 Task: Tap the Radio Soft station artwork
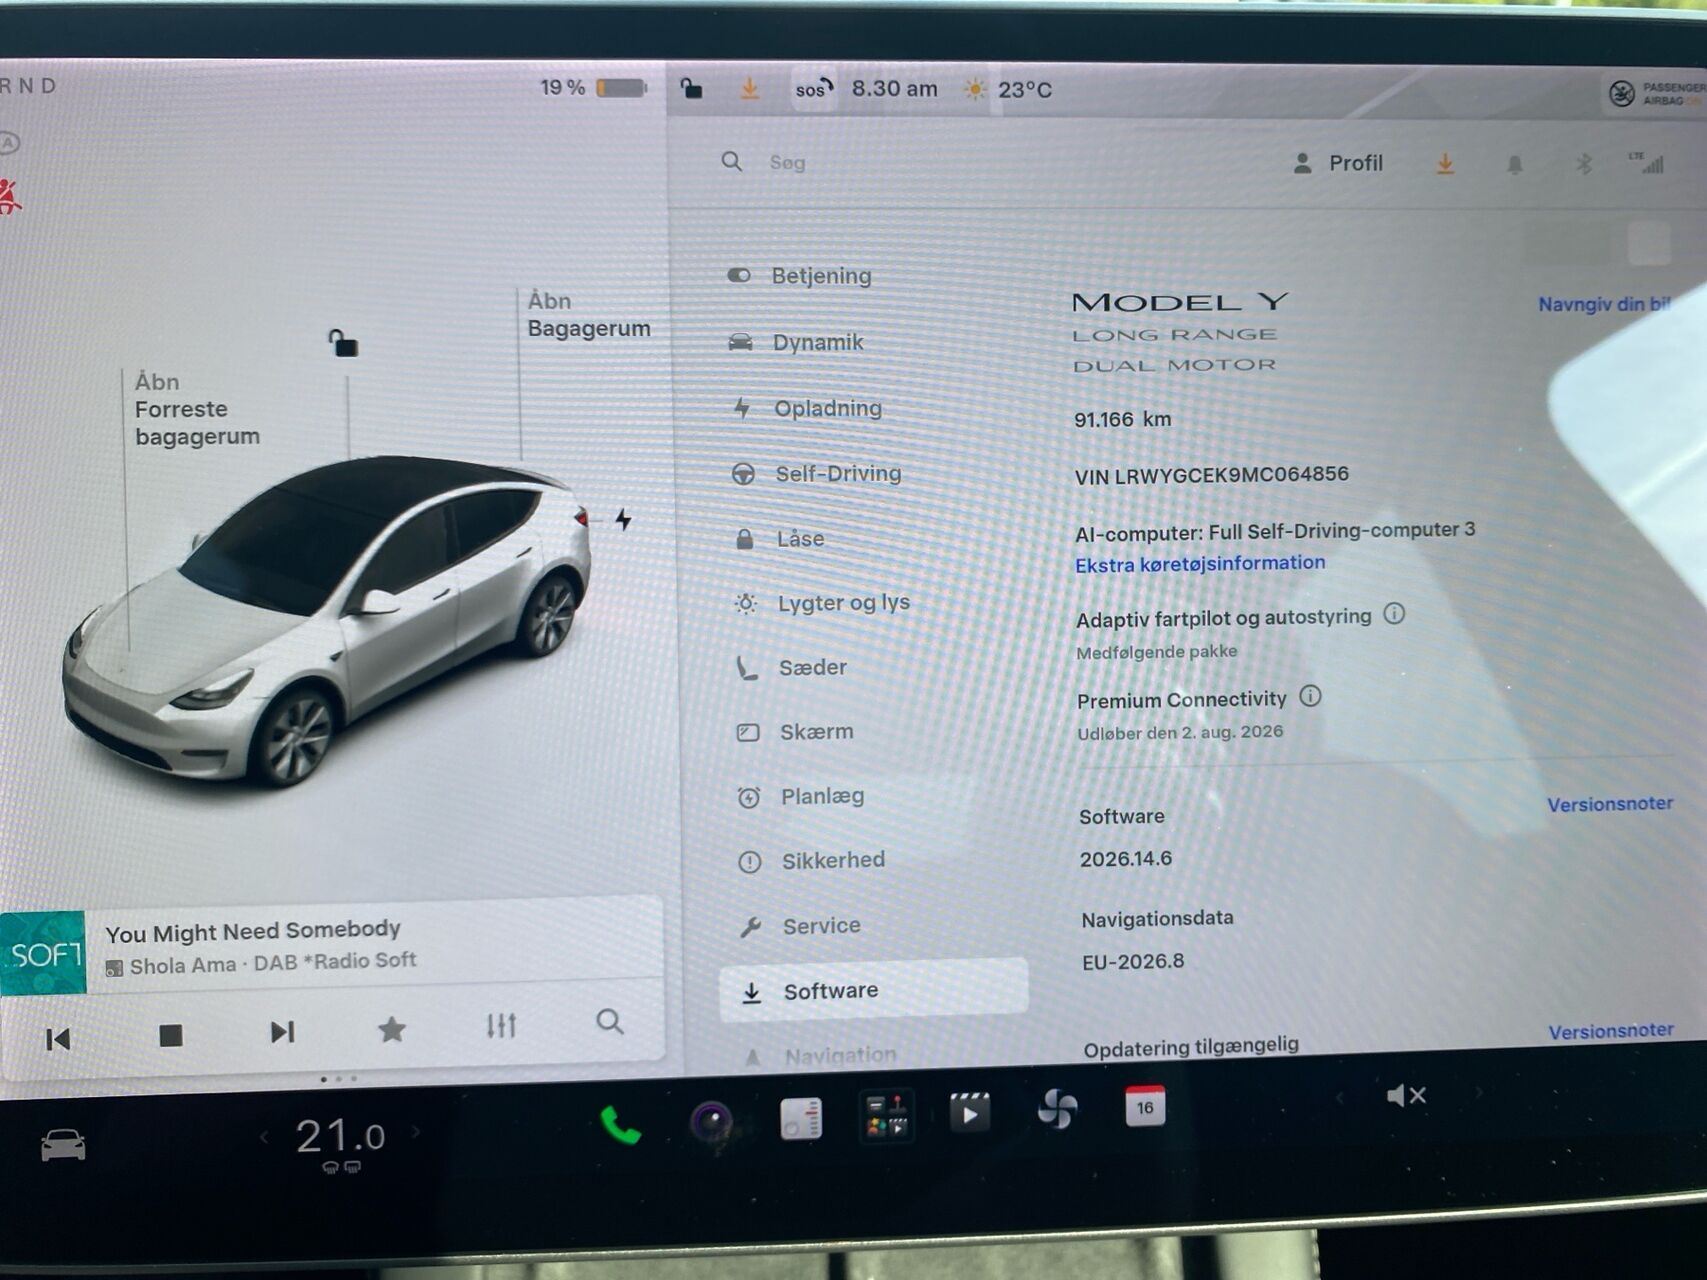point(43,953)
